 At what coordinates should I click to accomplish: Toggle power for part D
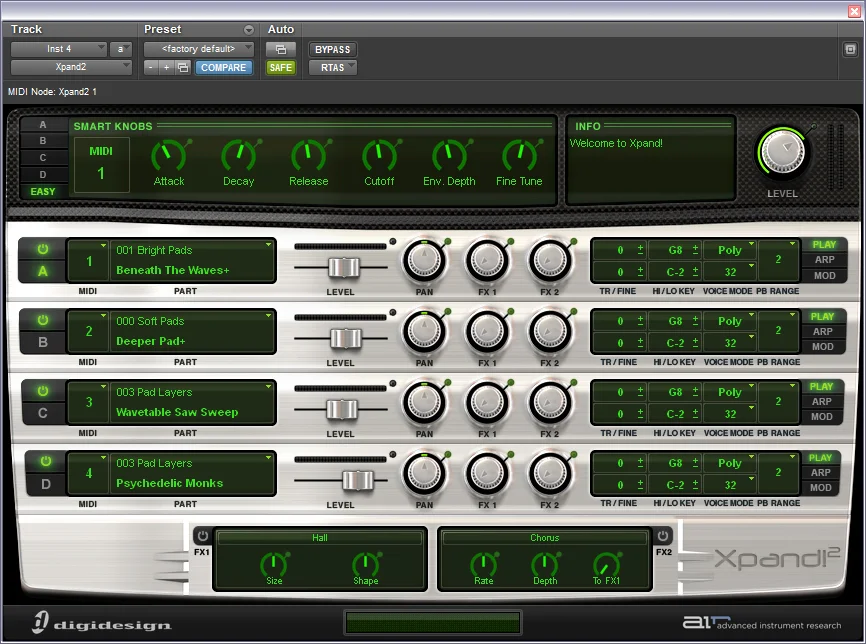[46, 461]
